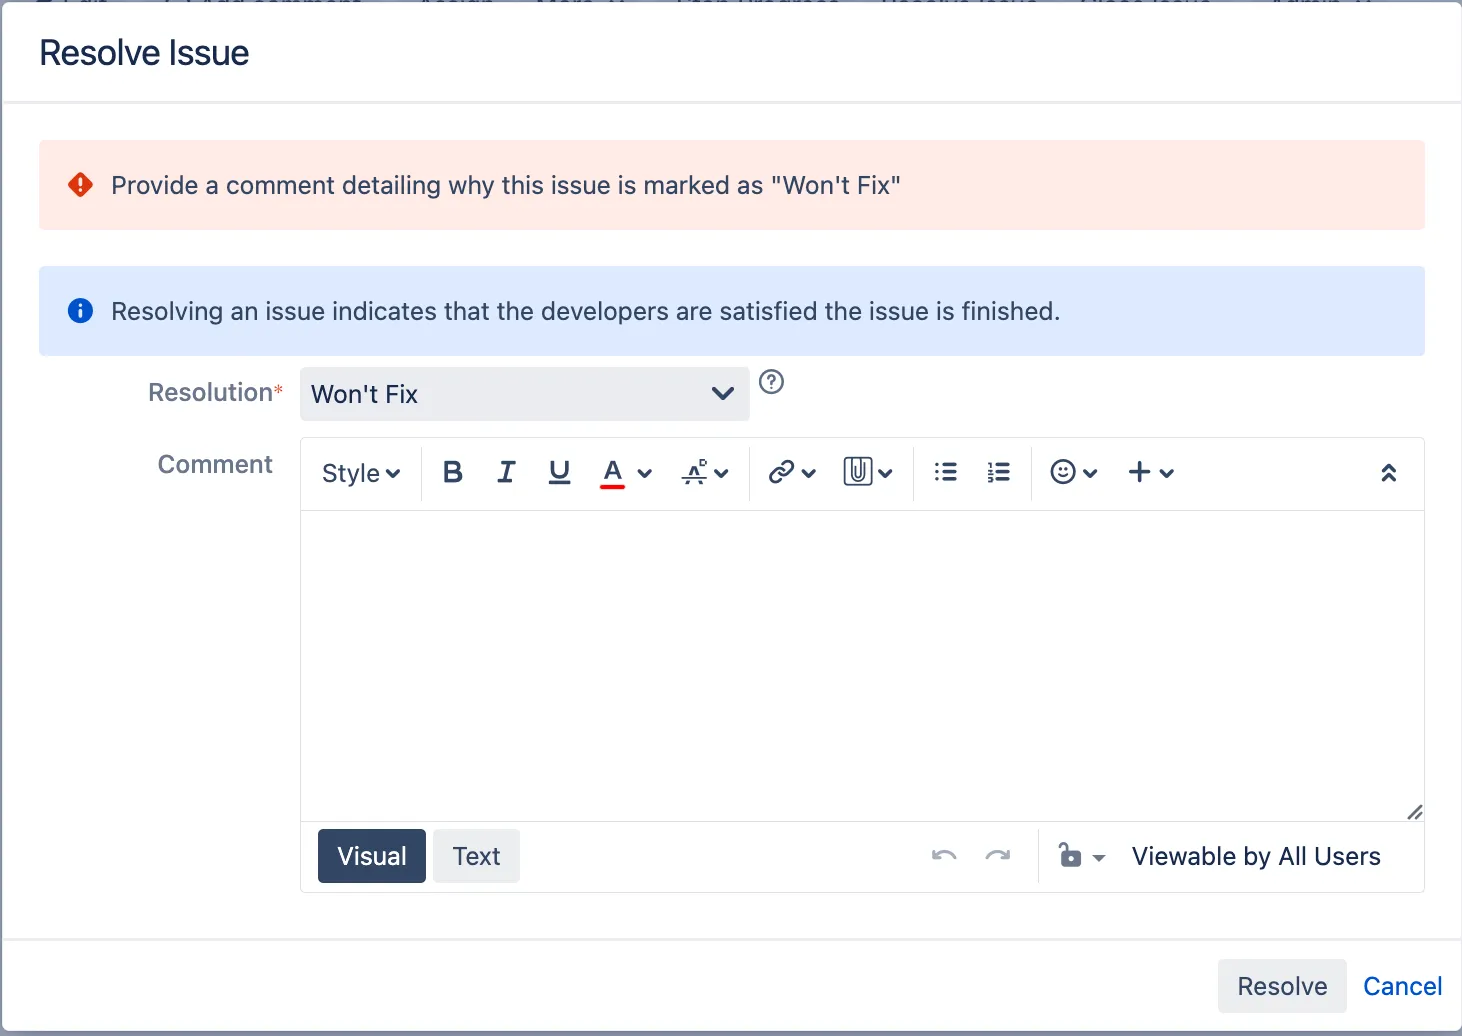Open the text color picker arrow

[645, 473]
